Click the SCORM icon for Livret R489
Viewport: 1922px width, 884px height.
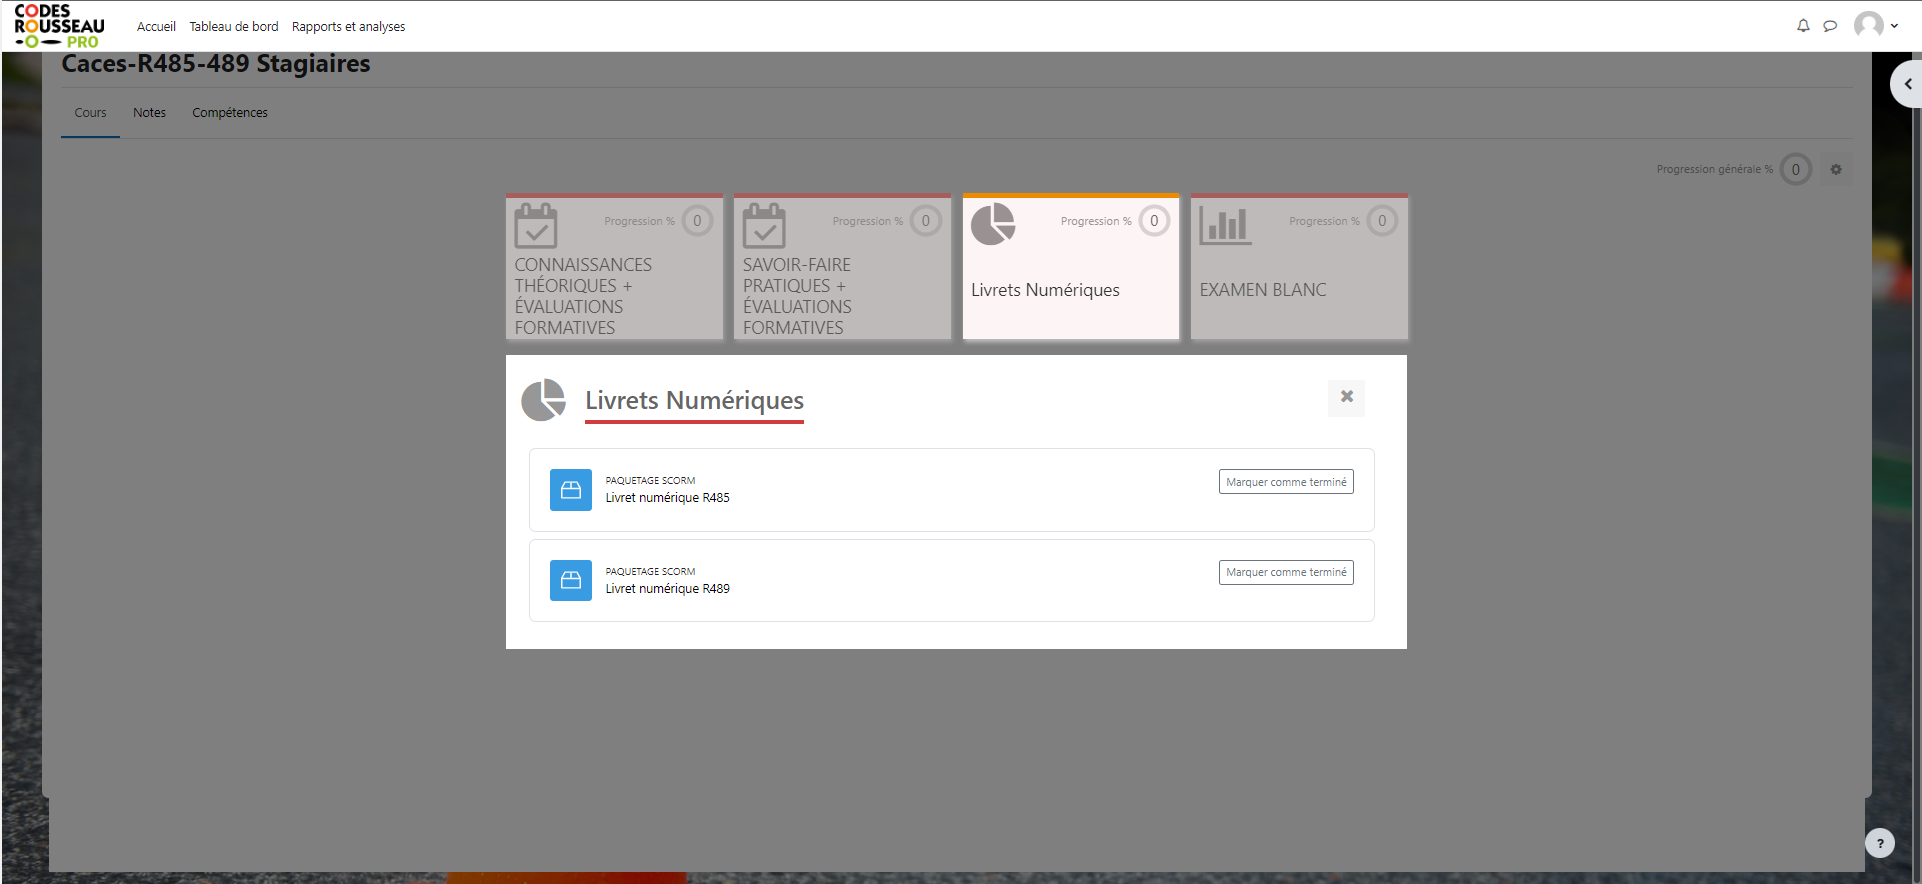[x=571, y=581]
